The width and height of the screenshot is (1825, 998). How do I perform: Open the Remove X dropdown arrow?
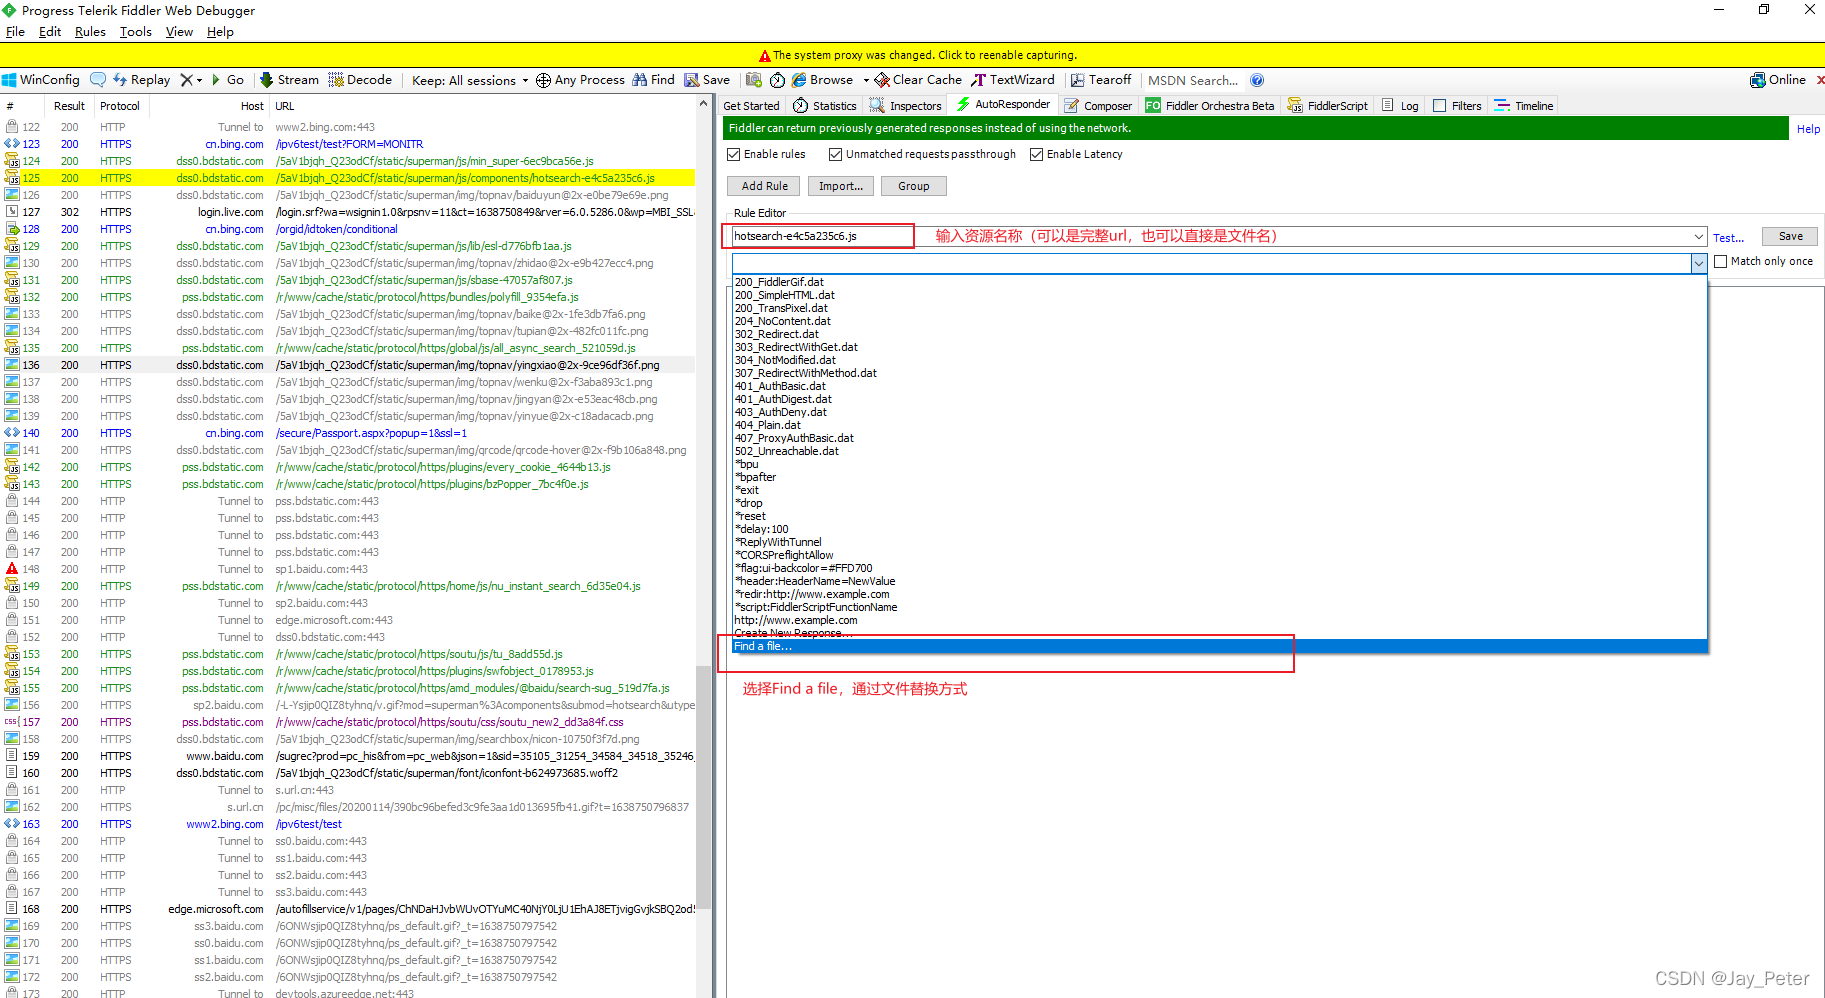(x=199, y=80)
